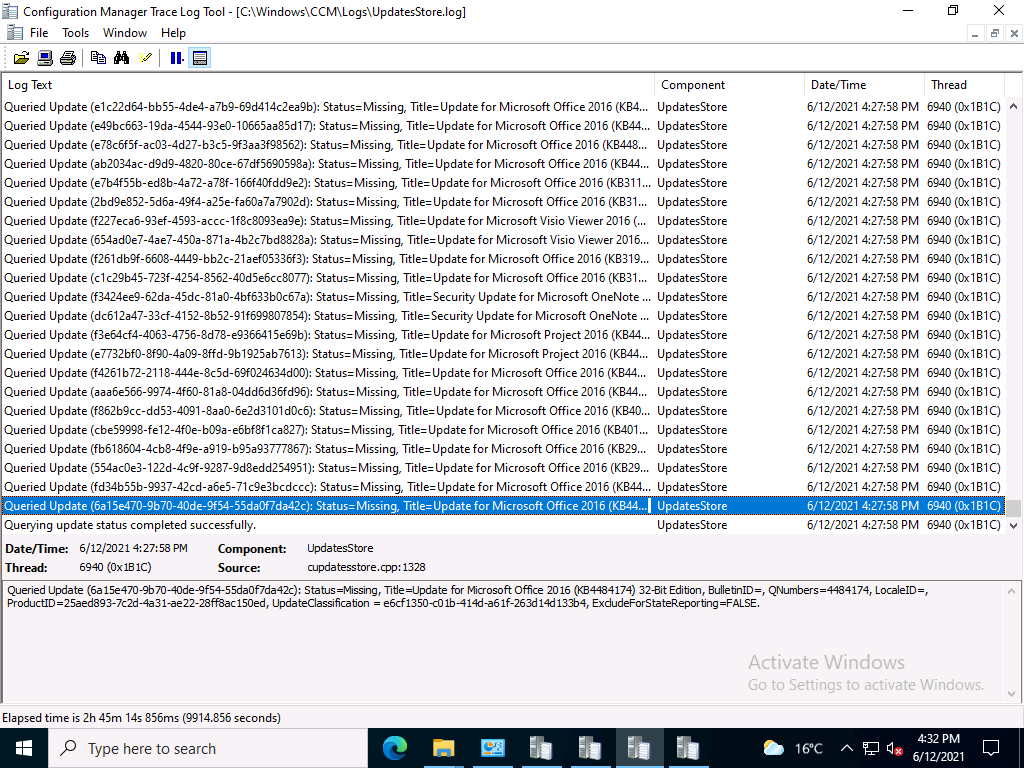This screenshot has width=1024, height=768.
Task: Select log entry for update 554ac0e3-122d-4c9f
Action: pyautogui.click(x=503, y=468)
